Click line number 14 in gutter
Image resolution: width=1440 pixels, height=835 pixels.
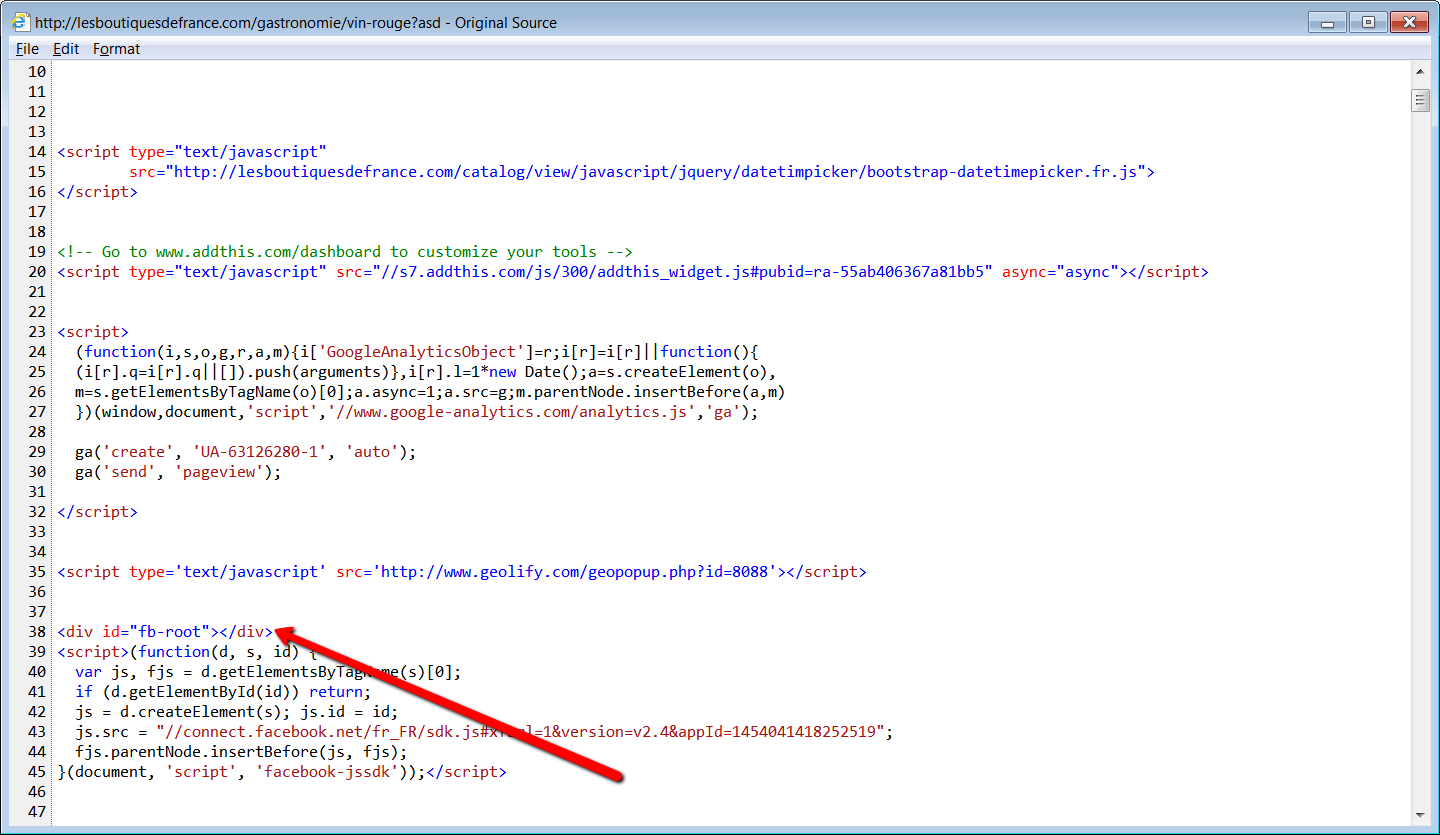(37, 152)
